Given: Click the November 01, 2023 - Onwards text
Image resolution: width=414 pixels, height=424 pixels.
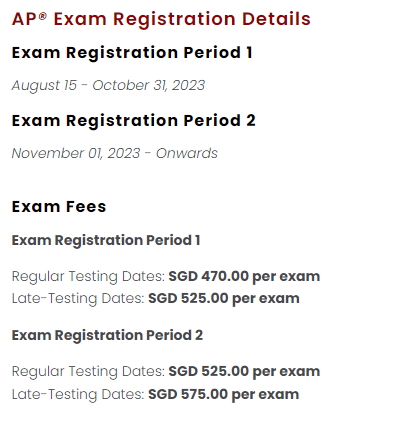Looking at the screenshot, I should (x=114, y=153).
